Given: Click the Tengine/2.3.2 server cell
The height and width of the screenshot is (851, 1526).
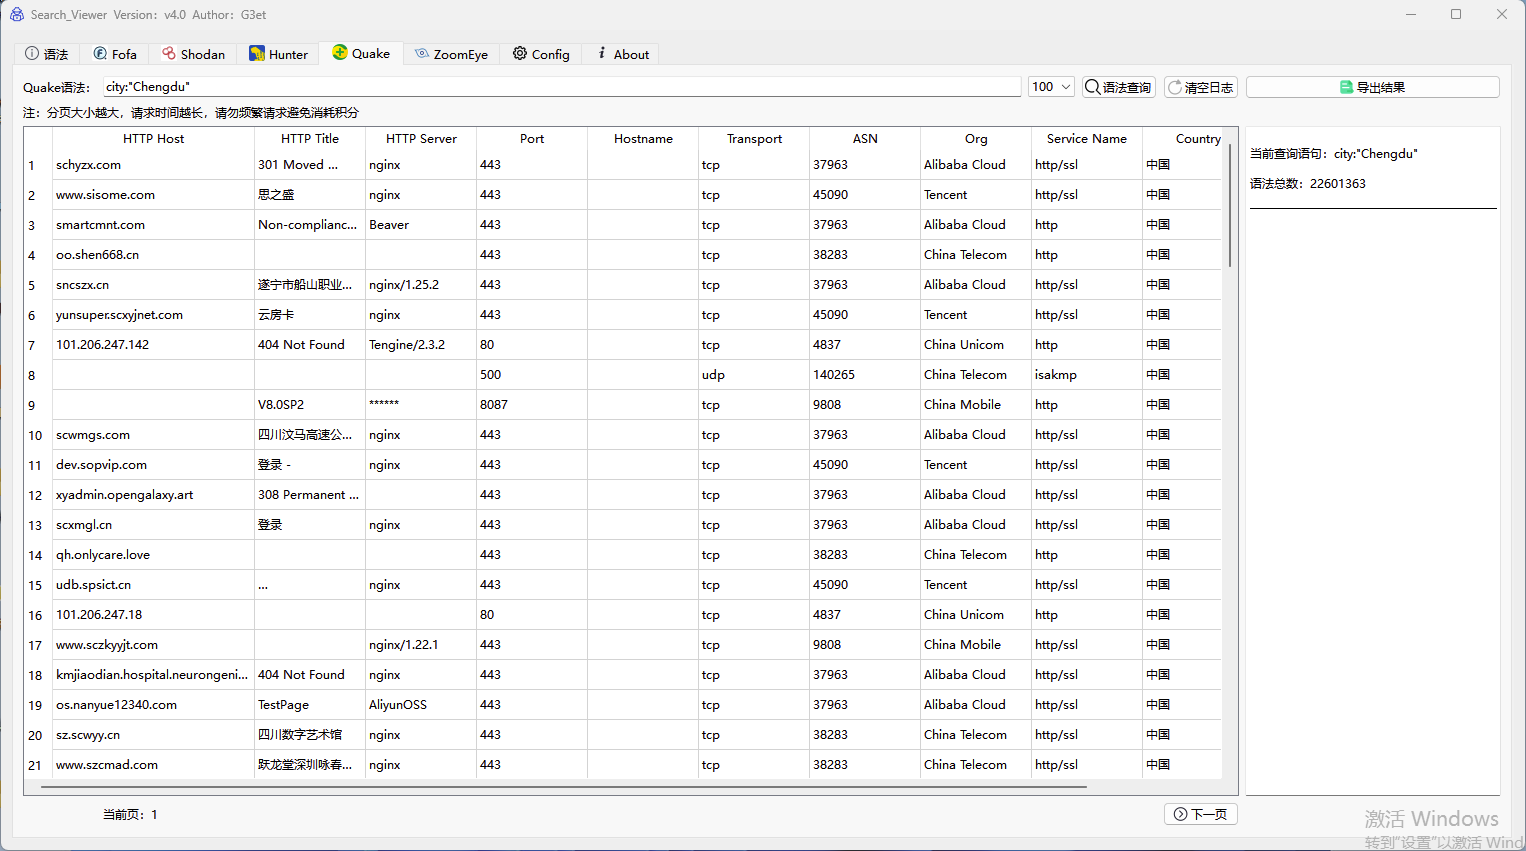Looking at the screenshot, I should pyautogui.click(x=421, y=345).
